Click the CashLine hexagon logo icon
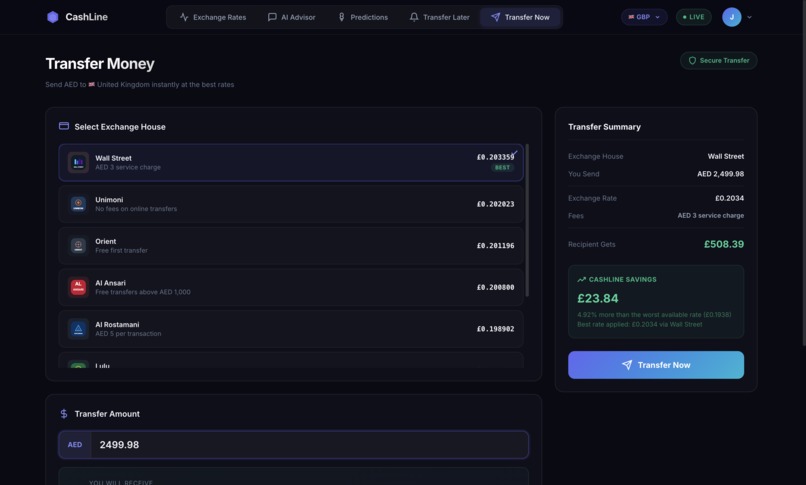The height and width of the screenshot is (485, 806). (x=52, y=17)
